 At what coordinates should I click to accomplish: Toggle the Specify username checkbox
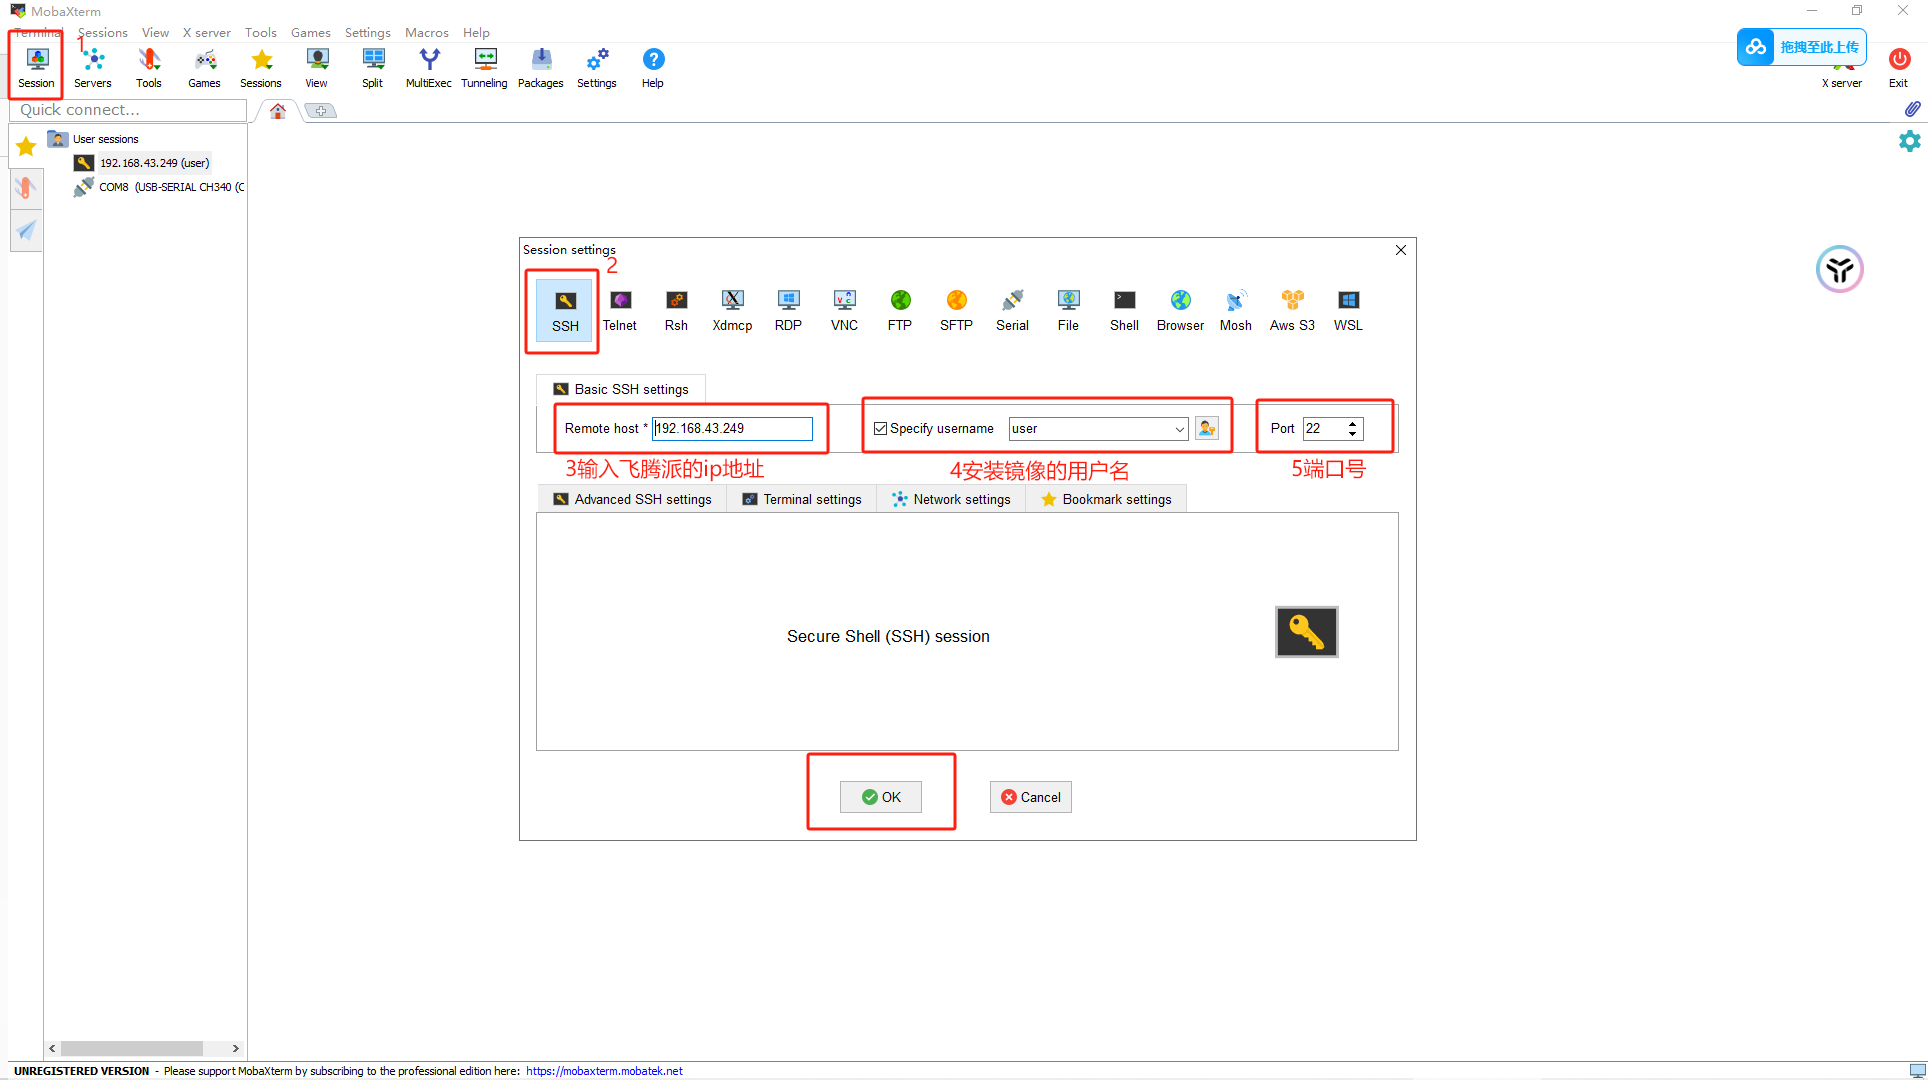pyautogui.click(x=880, y=428)
